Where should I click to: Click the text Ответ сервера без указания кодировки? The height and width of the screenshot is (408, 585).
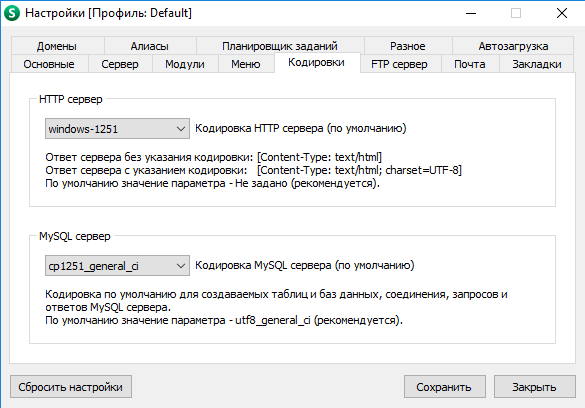[x=149, y=157]
